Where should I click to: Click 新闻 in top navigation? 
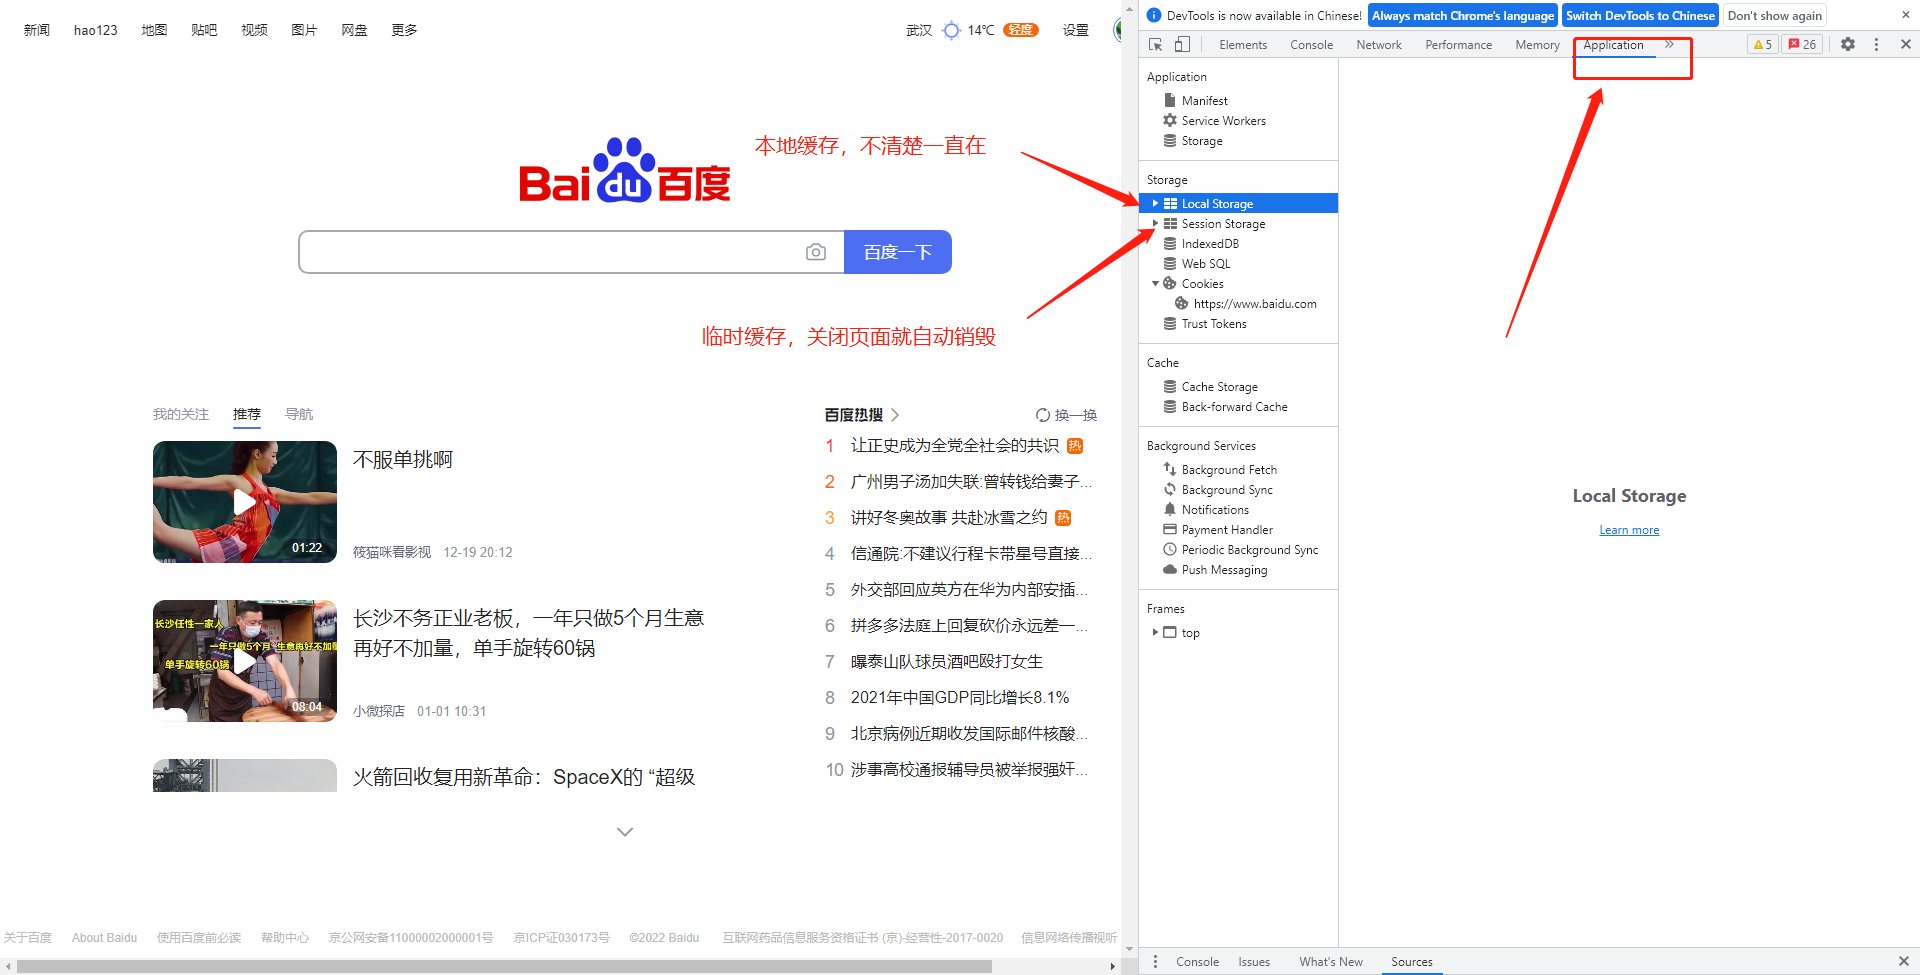37,30
